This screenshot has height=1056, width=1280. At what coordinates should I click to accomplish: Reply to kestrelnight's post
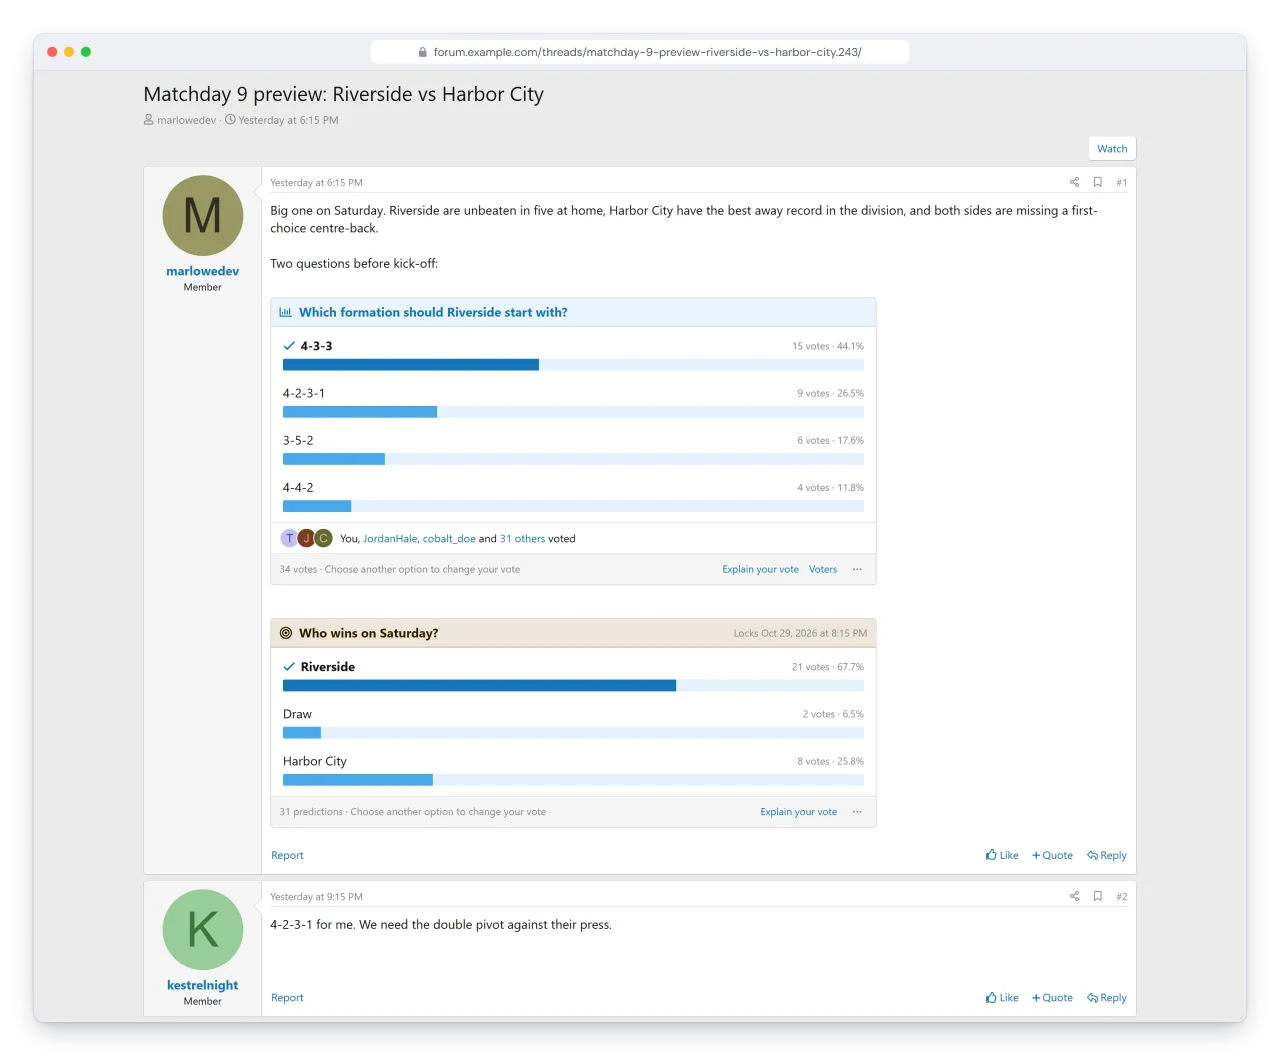click(x=1107, y=997)
